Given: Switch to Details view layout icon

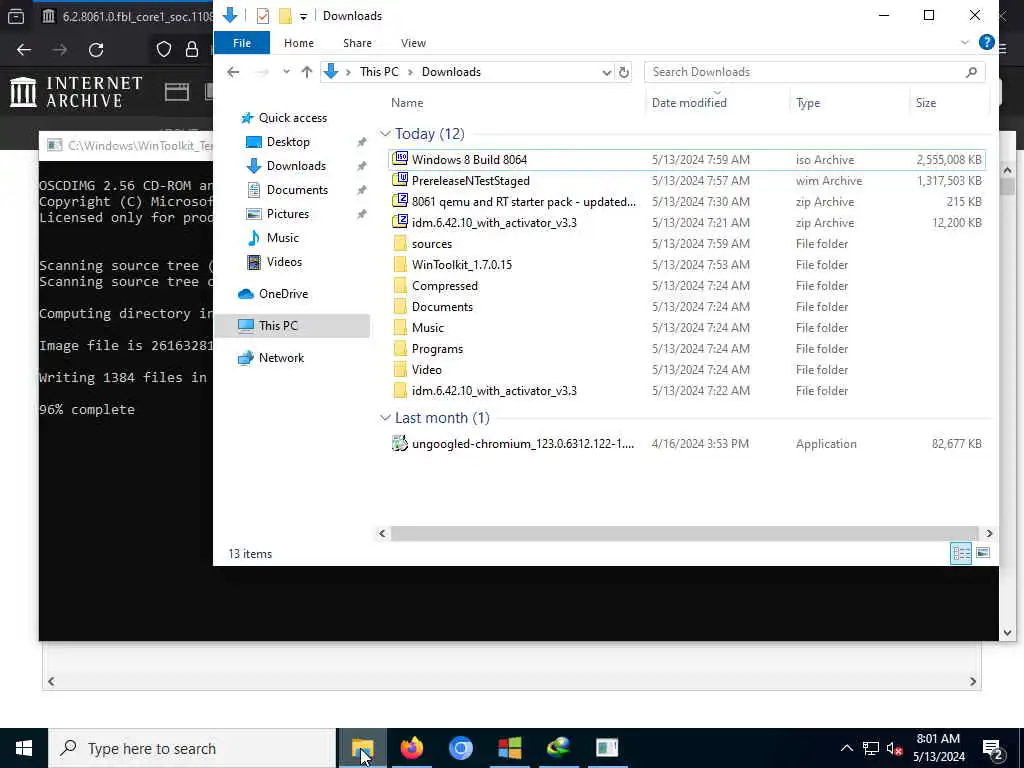Looking at the screenshot, I should [x=961, y=553].
